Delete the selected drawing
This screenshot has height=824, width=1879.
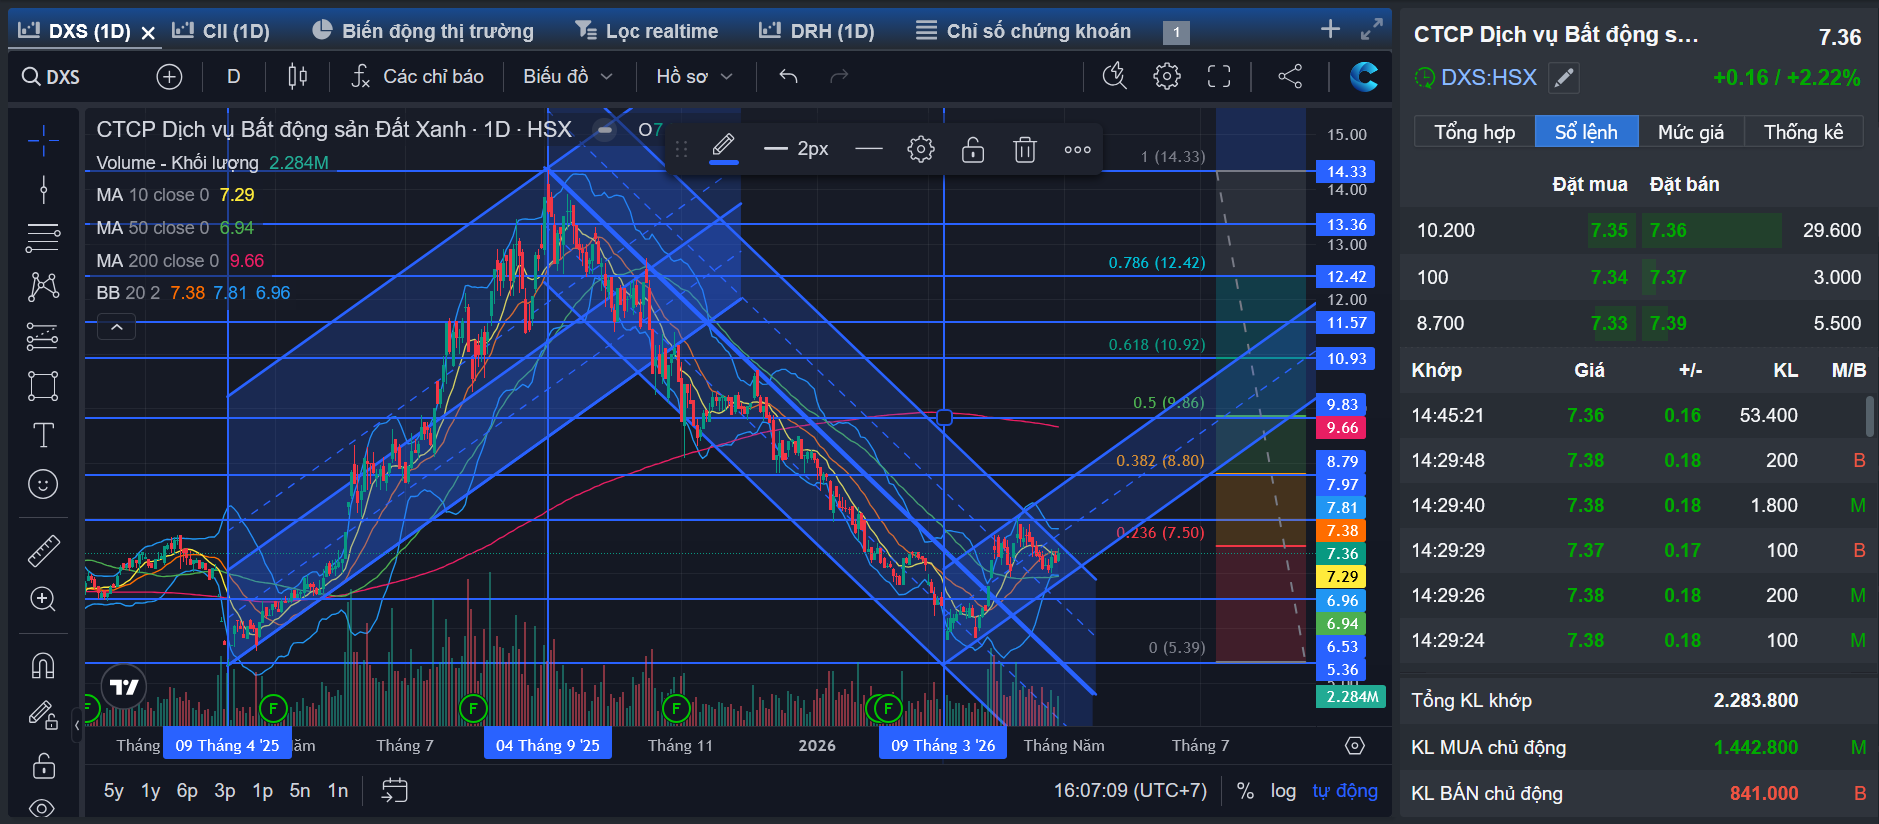click(x=1025, y=149)
